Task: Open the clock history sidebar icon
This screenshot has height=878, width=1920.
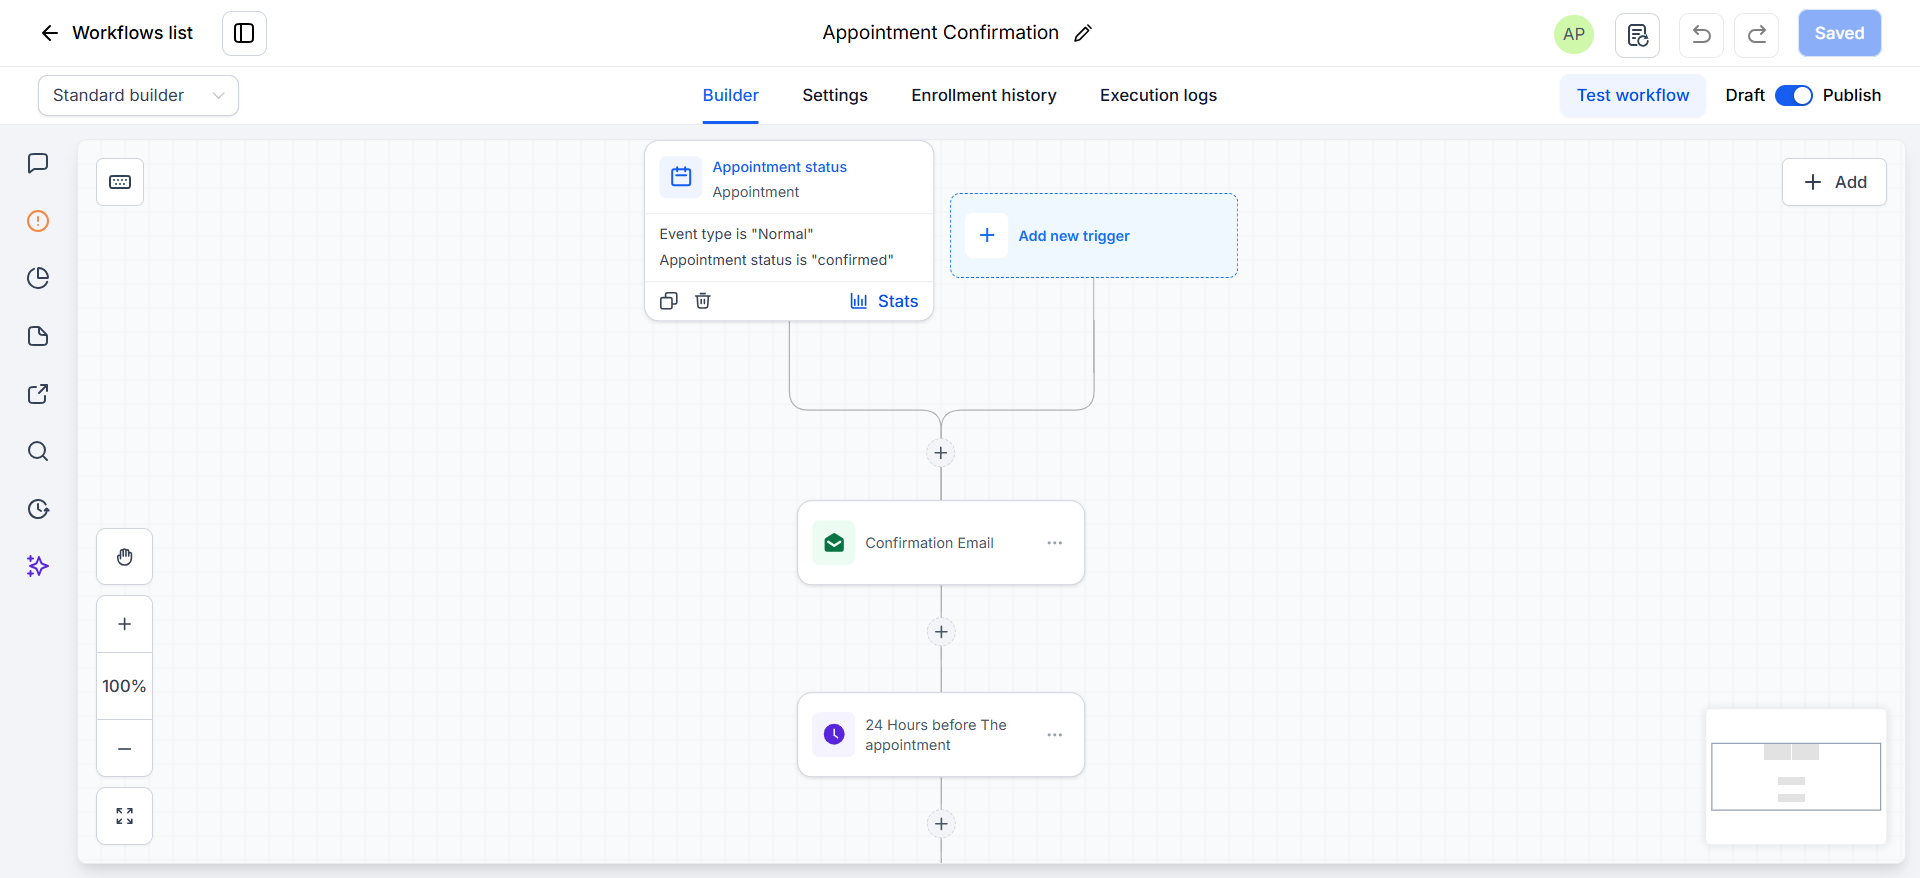Action: 38,509
